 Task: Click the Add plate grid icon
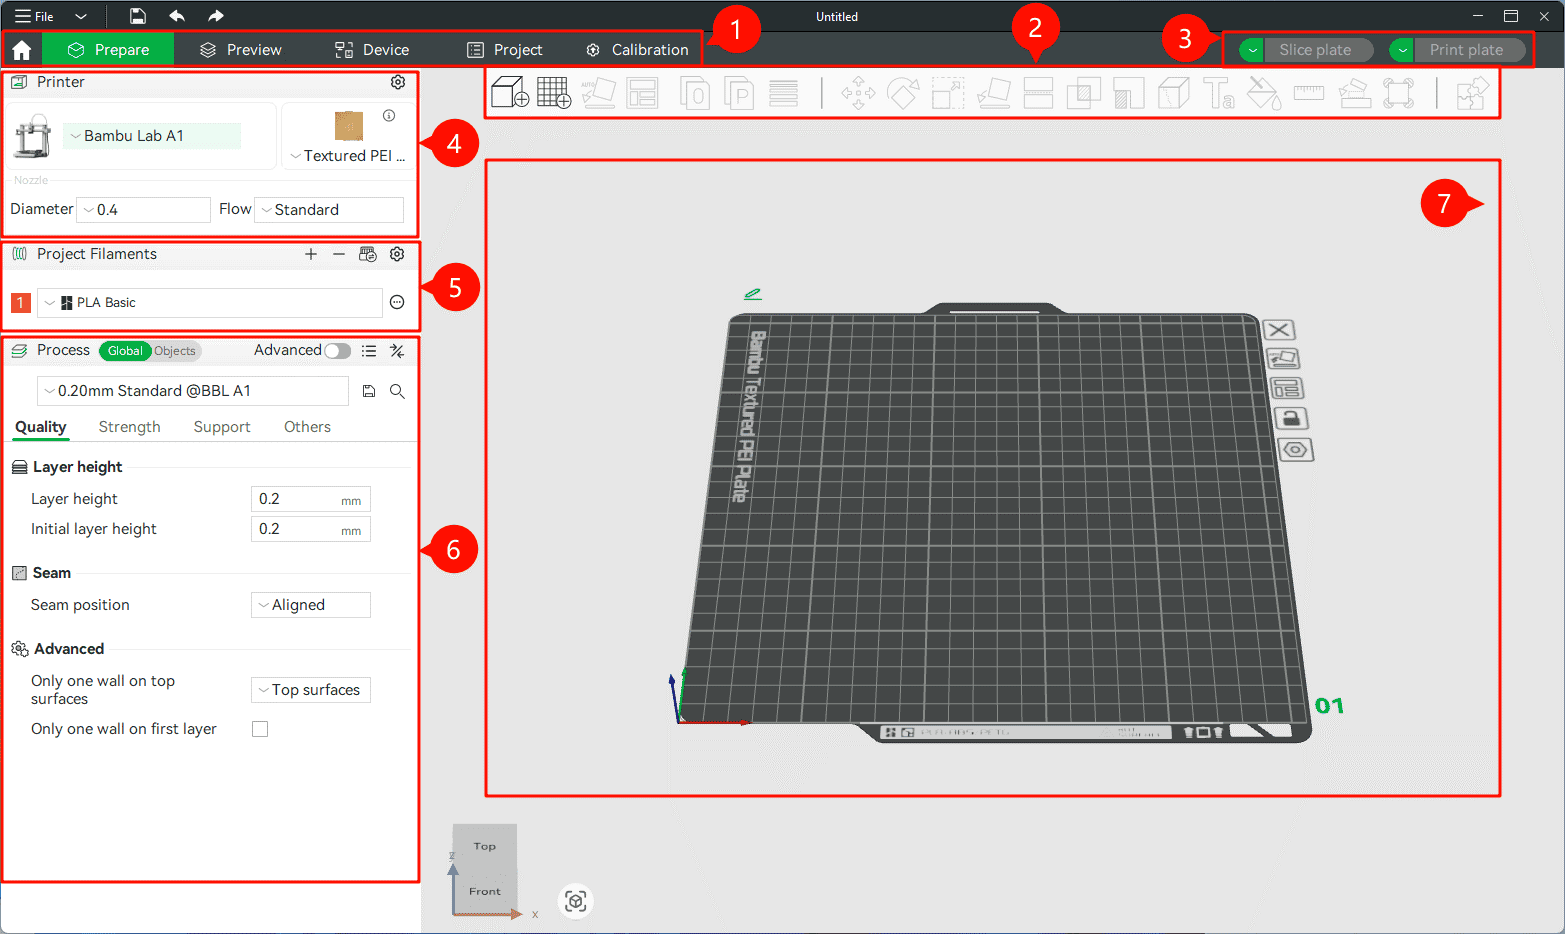tap(554, 93)
